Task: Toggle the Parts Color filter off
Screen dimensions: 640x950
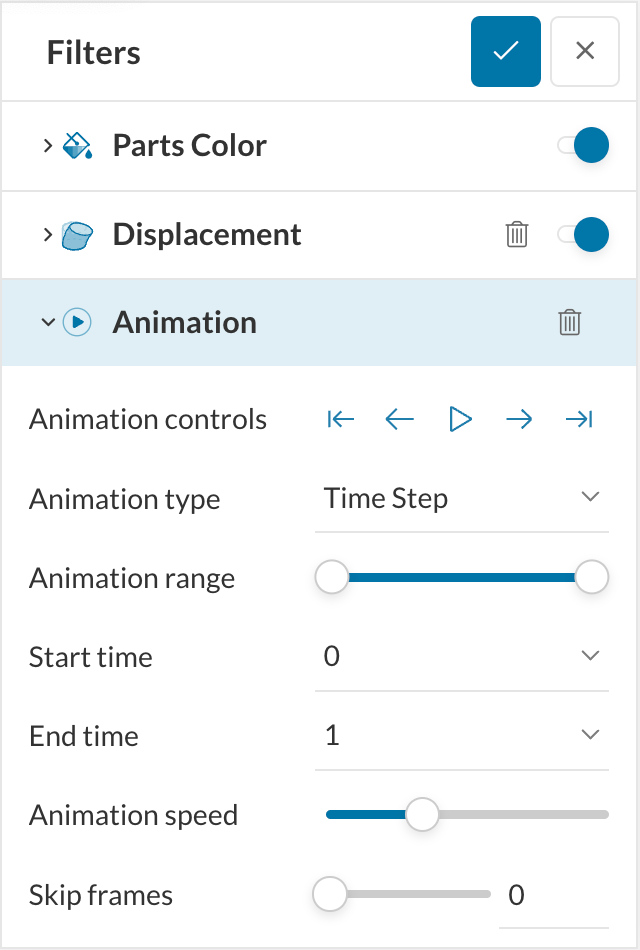Action: (584, 146)
